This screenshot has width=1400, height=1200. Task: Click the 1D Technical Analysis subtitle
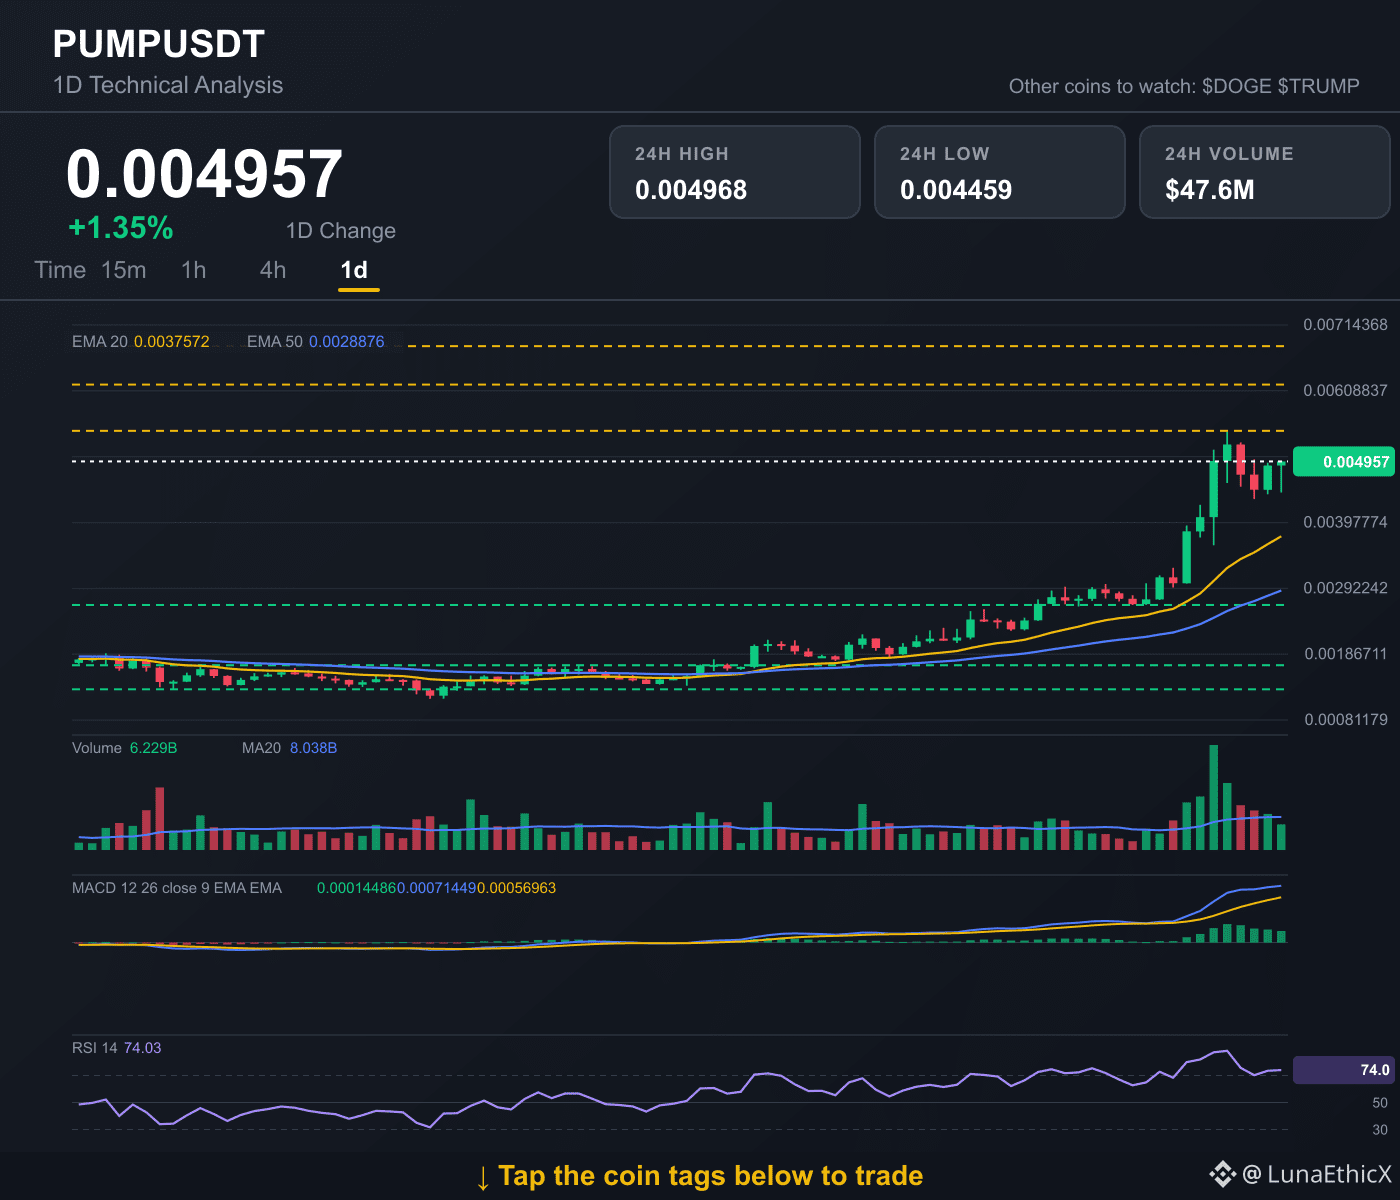click(168, 85)
